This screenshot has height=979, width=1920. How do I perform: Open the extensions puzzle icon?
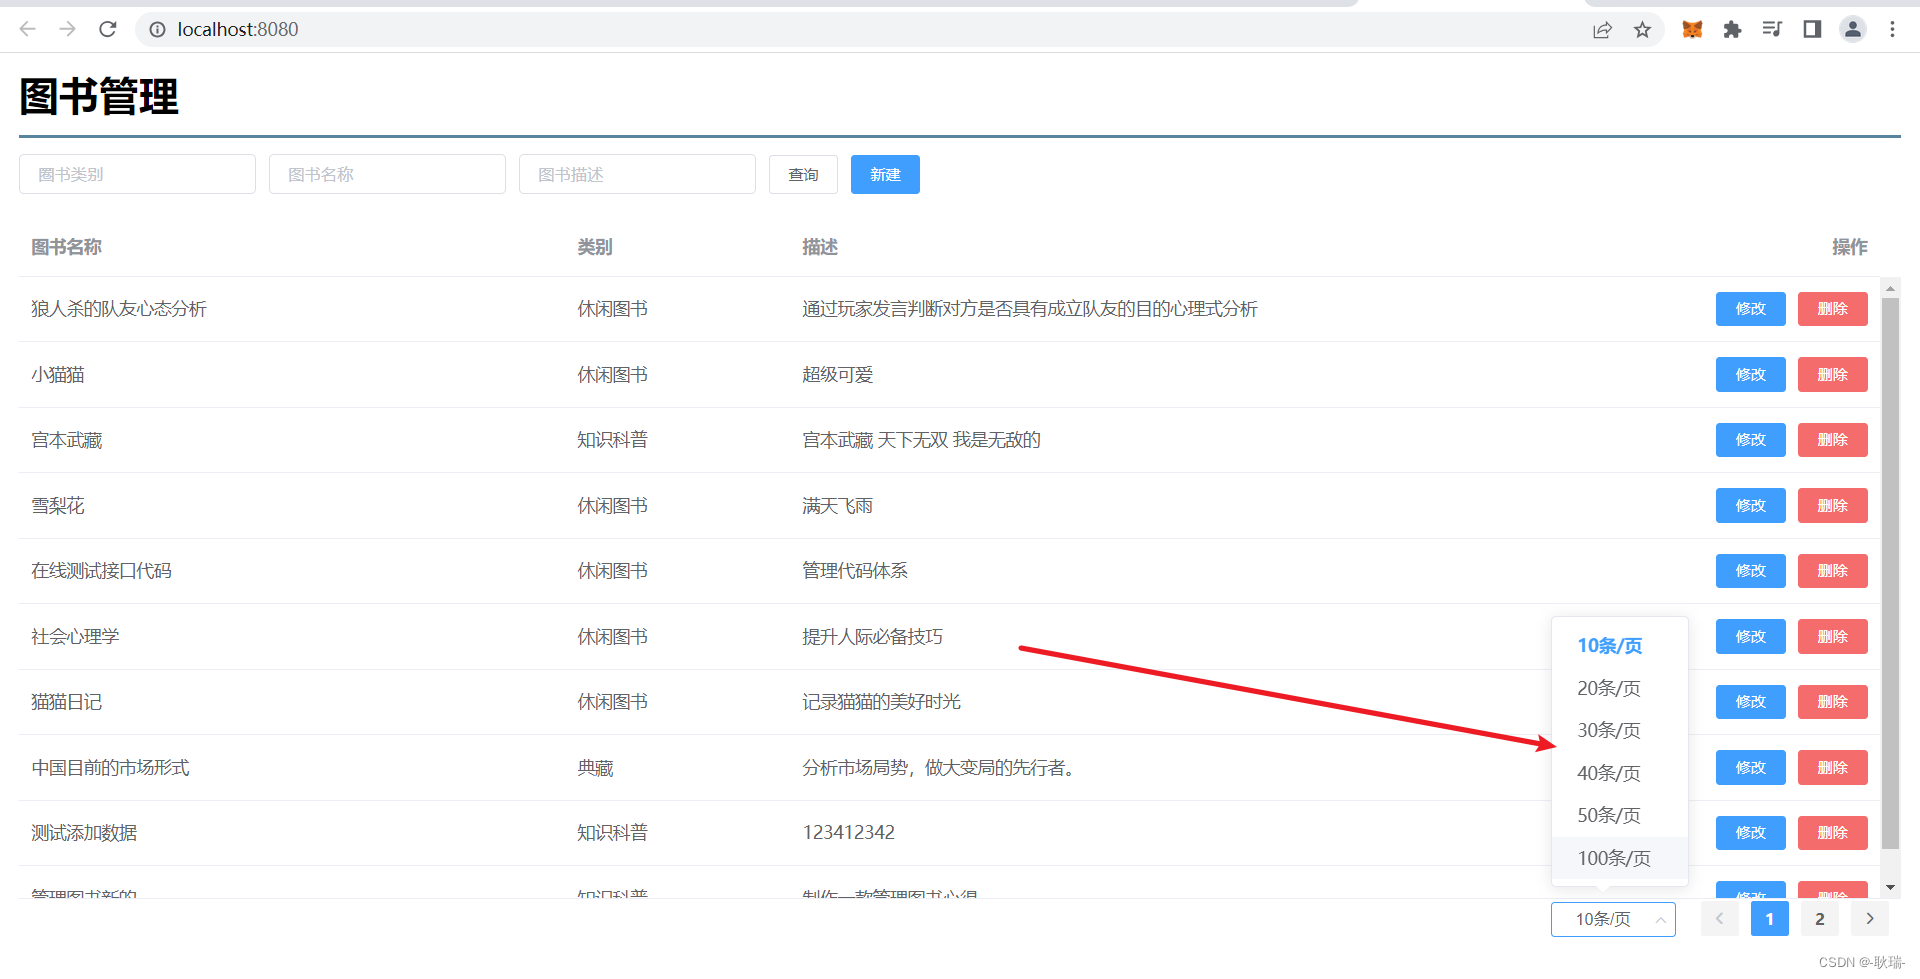pos(1732,30)
